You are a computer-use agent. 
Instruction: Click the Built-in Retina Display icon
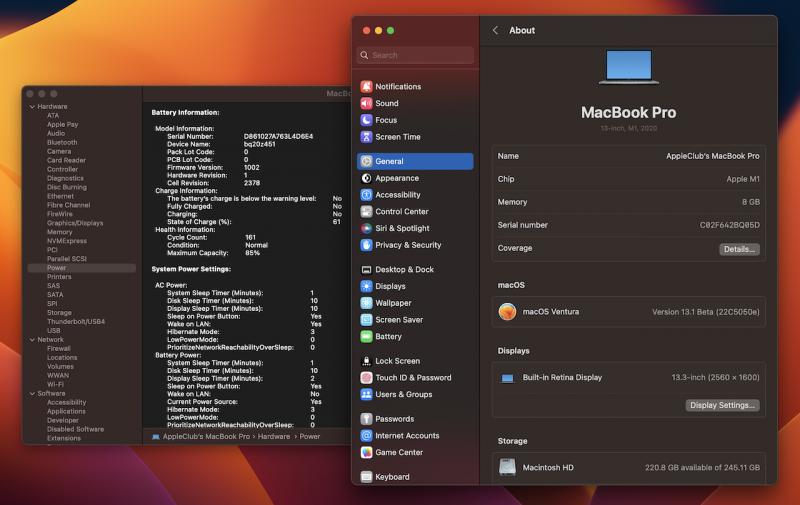(x=507, y=378)
